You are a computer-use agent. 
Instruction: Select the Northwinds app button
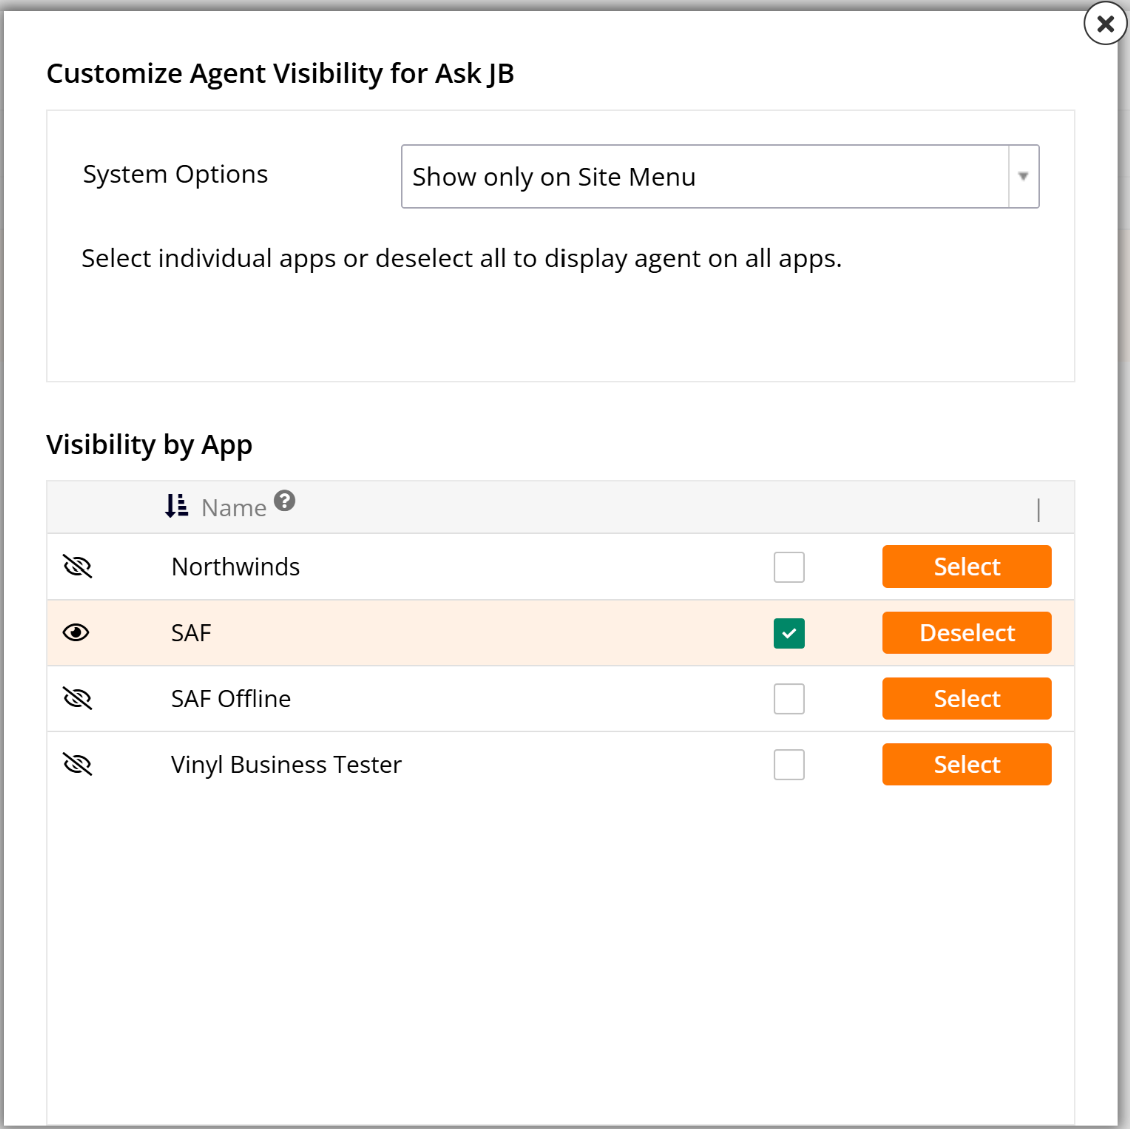coord(966,566)
